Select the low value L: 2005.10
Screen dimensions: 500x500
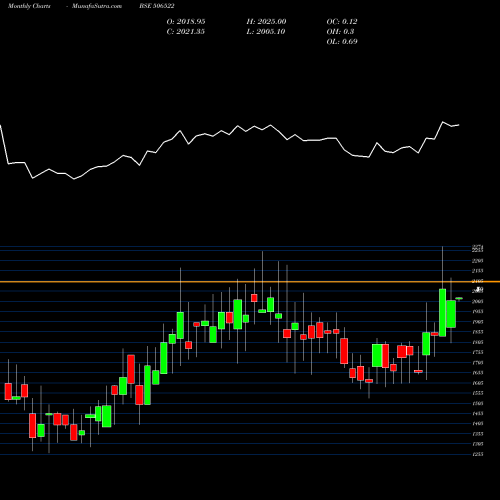coord(266,32)
